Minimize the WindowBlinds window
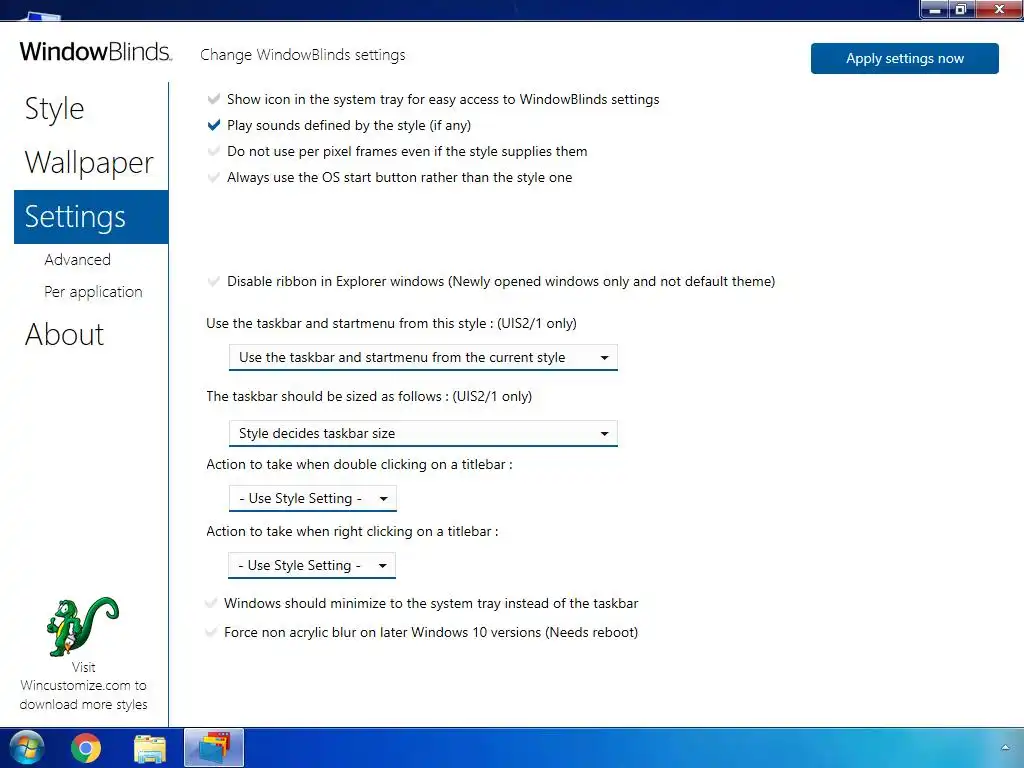Viewport: 1024px width, 768px height. pos(935,9)
